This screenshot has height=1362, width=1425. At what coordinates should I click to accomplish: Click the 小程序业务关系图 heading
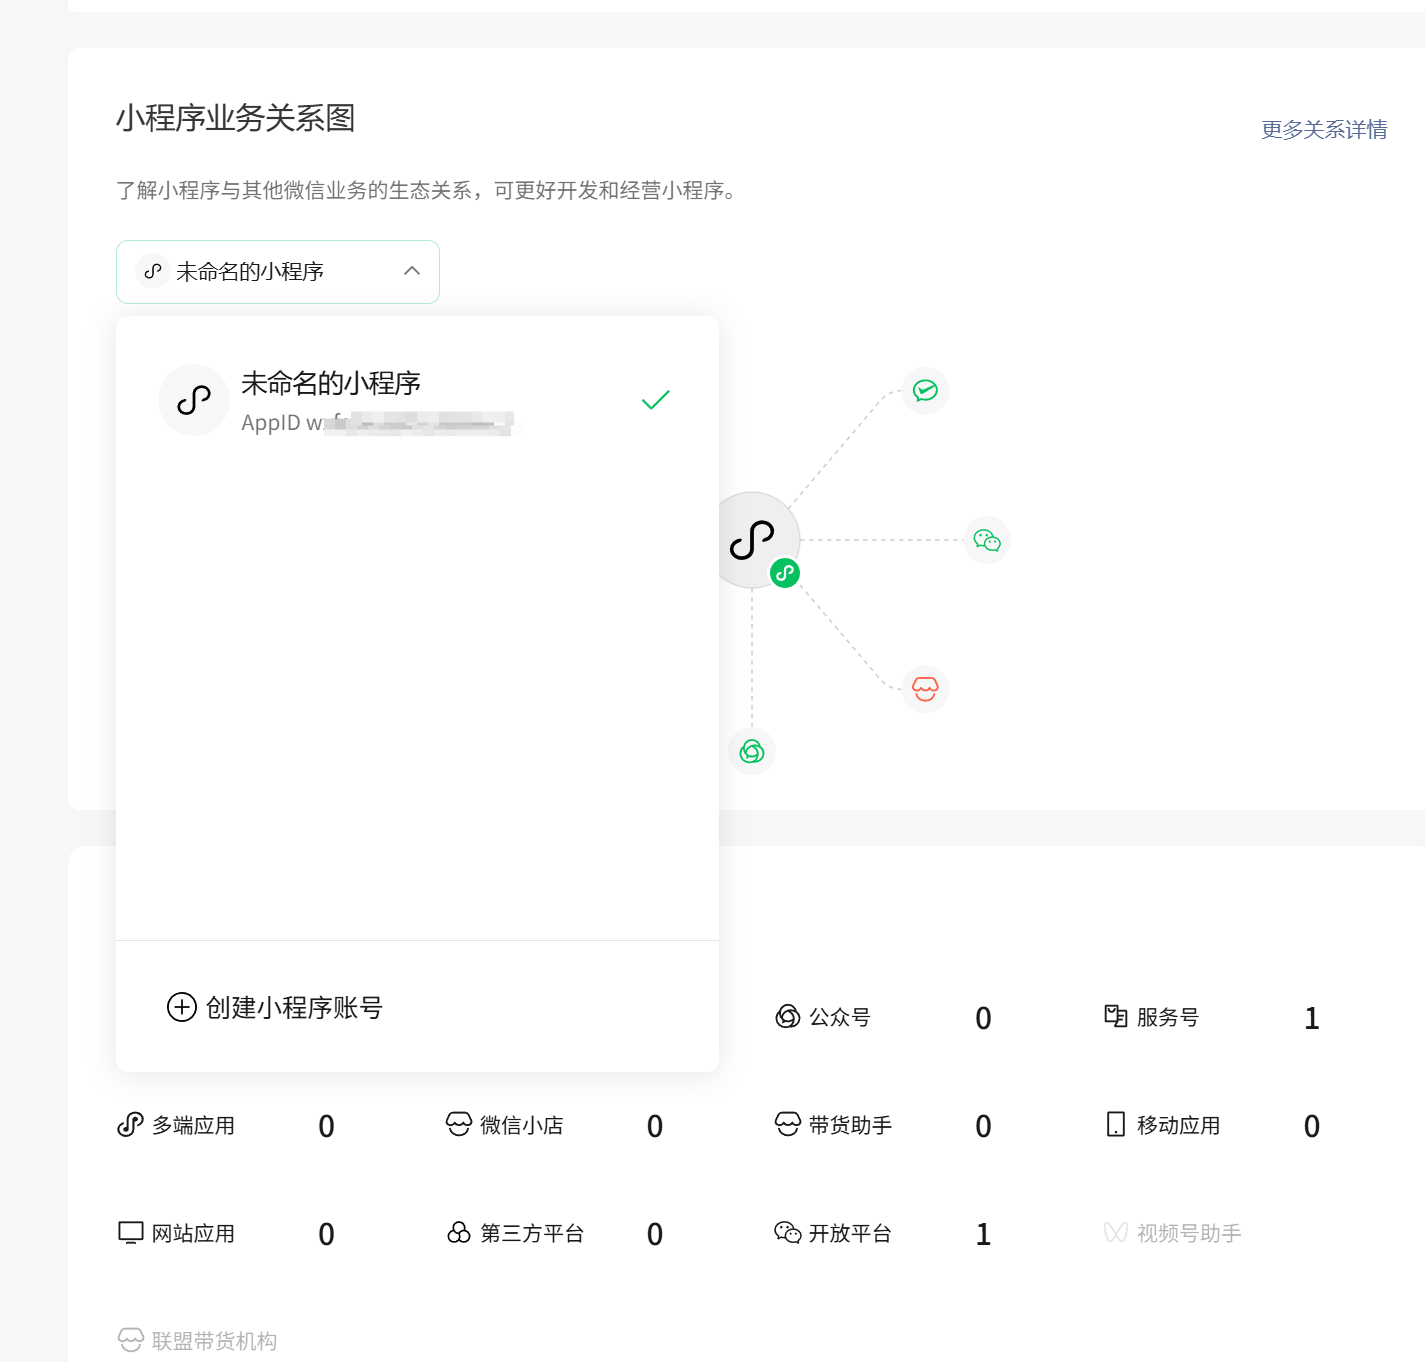click(236, 118)
